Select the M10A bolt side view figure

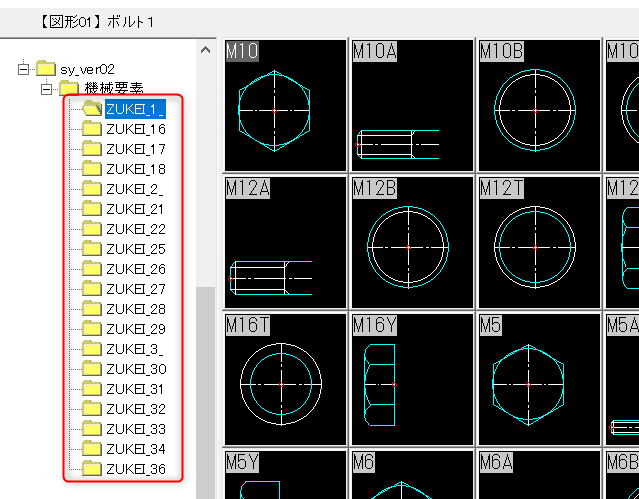[412, 106]
